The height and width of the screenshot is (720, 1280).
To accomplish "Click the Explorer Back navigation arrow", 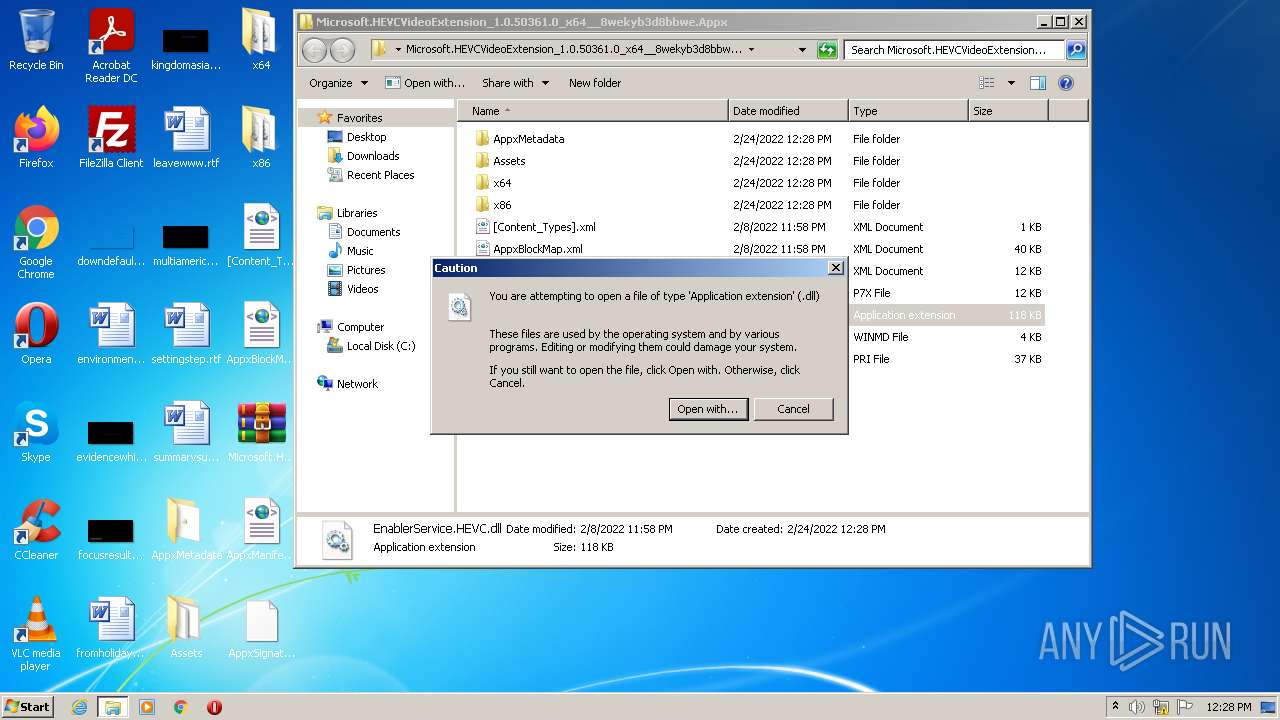I will [314, 50].
